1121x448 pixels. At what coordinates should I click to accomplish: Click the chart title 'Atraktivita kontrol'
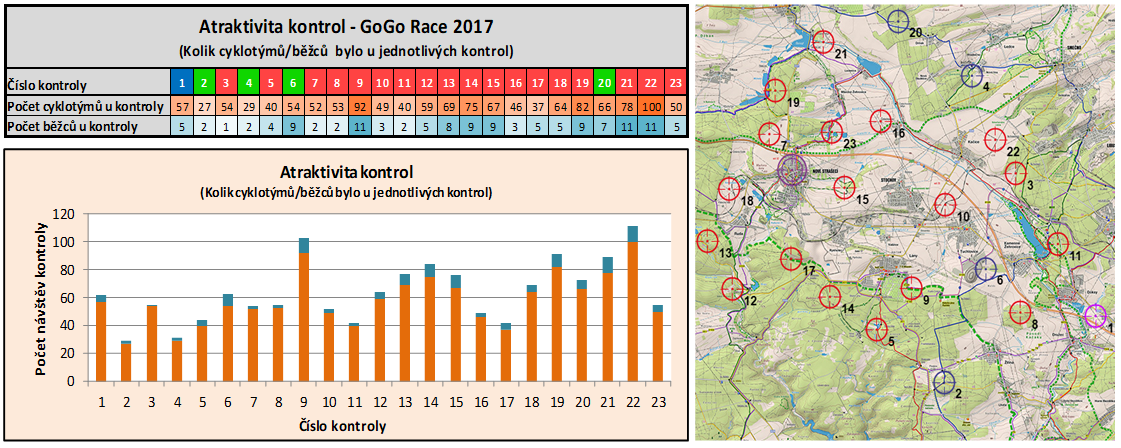click(x=346, y=173)
